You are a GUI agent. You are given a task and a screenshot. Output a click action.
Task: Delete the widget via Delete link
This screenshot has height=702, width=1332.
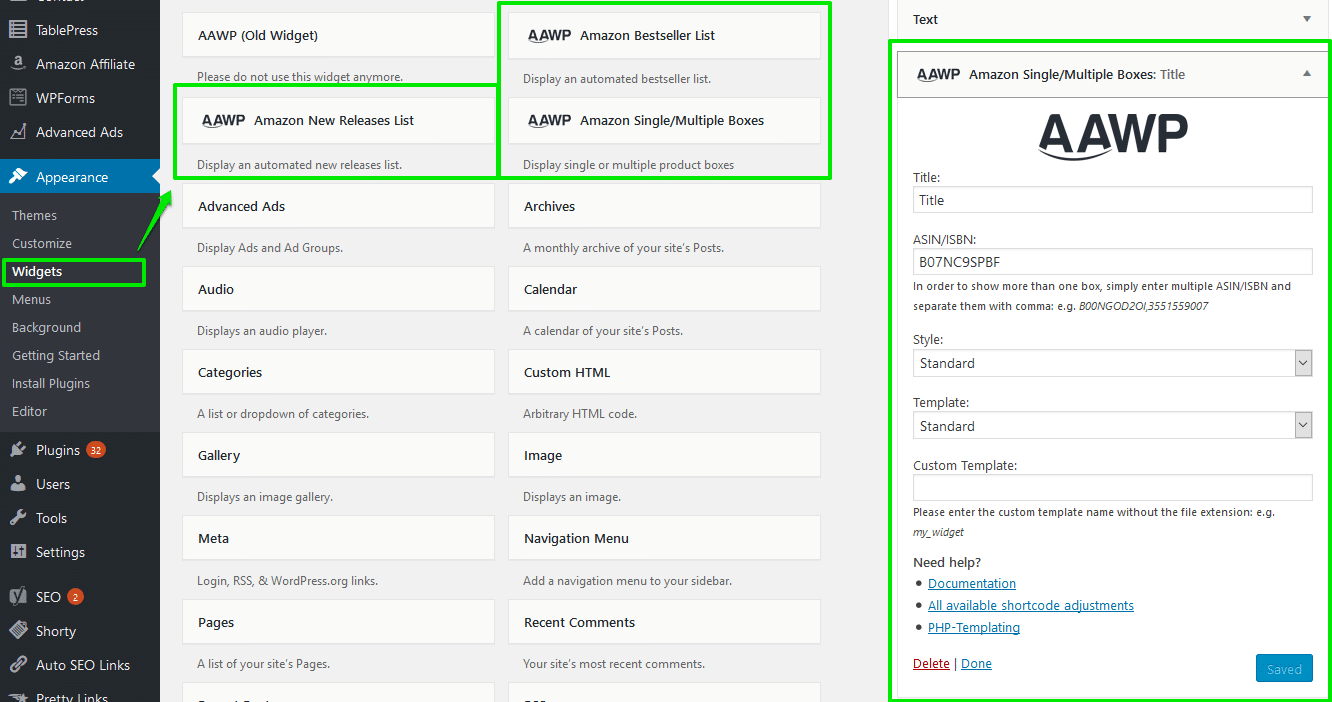tap(931, 663)
